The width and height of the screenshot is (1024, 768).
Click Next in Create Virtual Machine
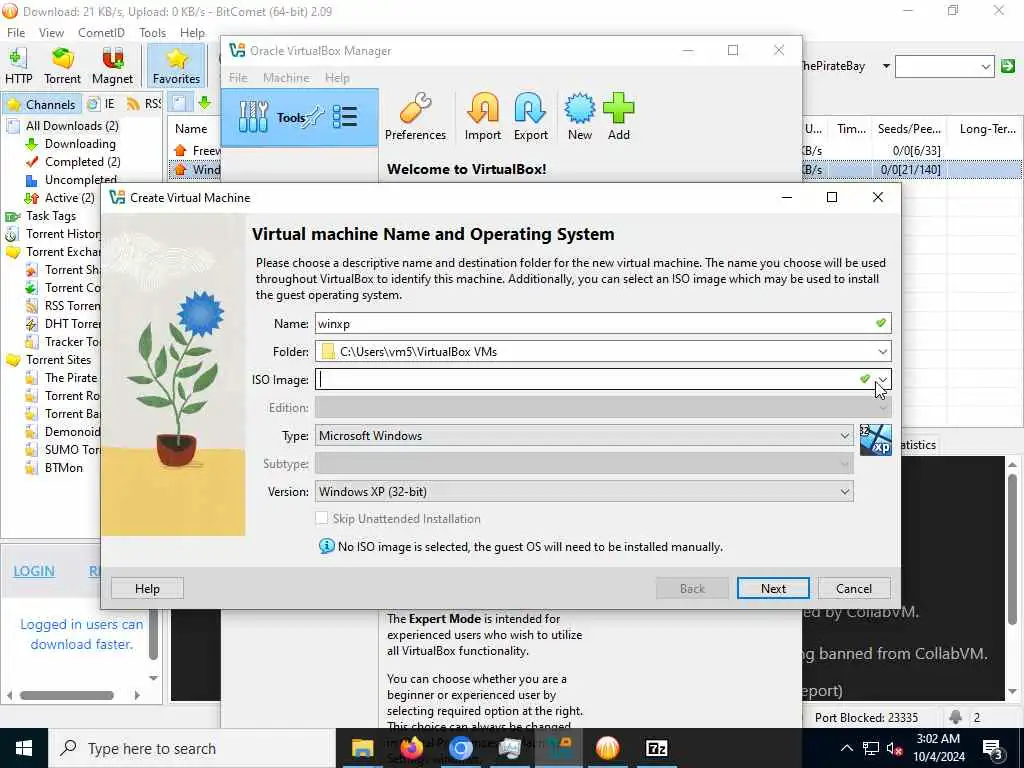(x=773, y=588)
